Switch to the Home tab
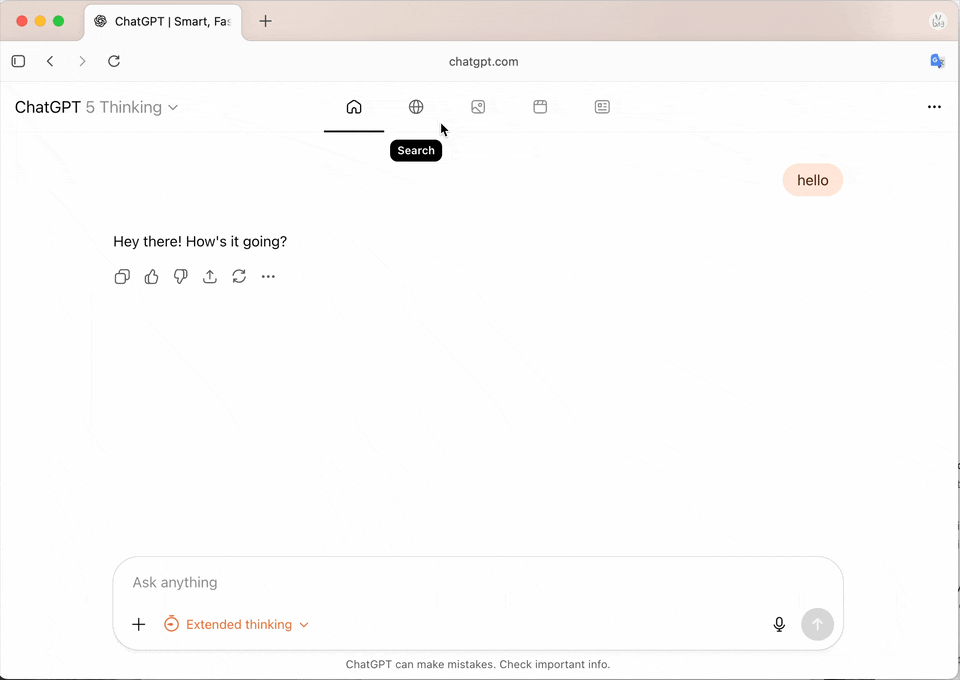Screen dimensions: 960x680 tap(353, 107)
